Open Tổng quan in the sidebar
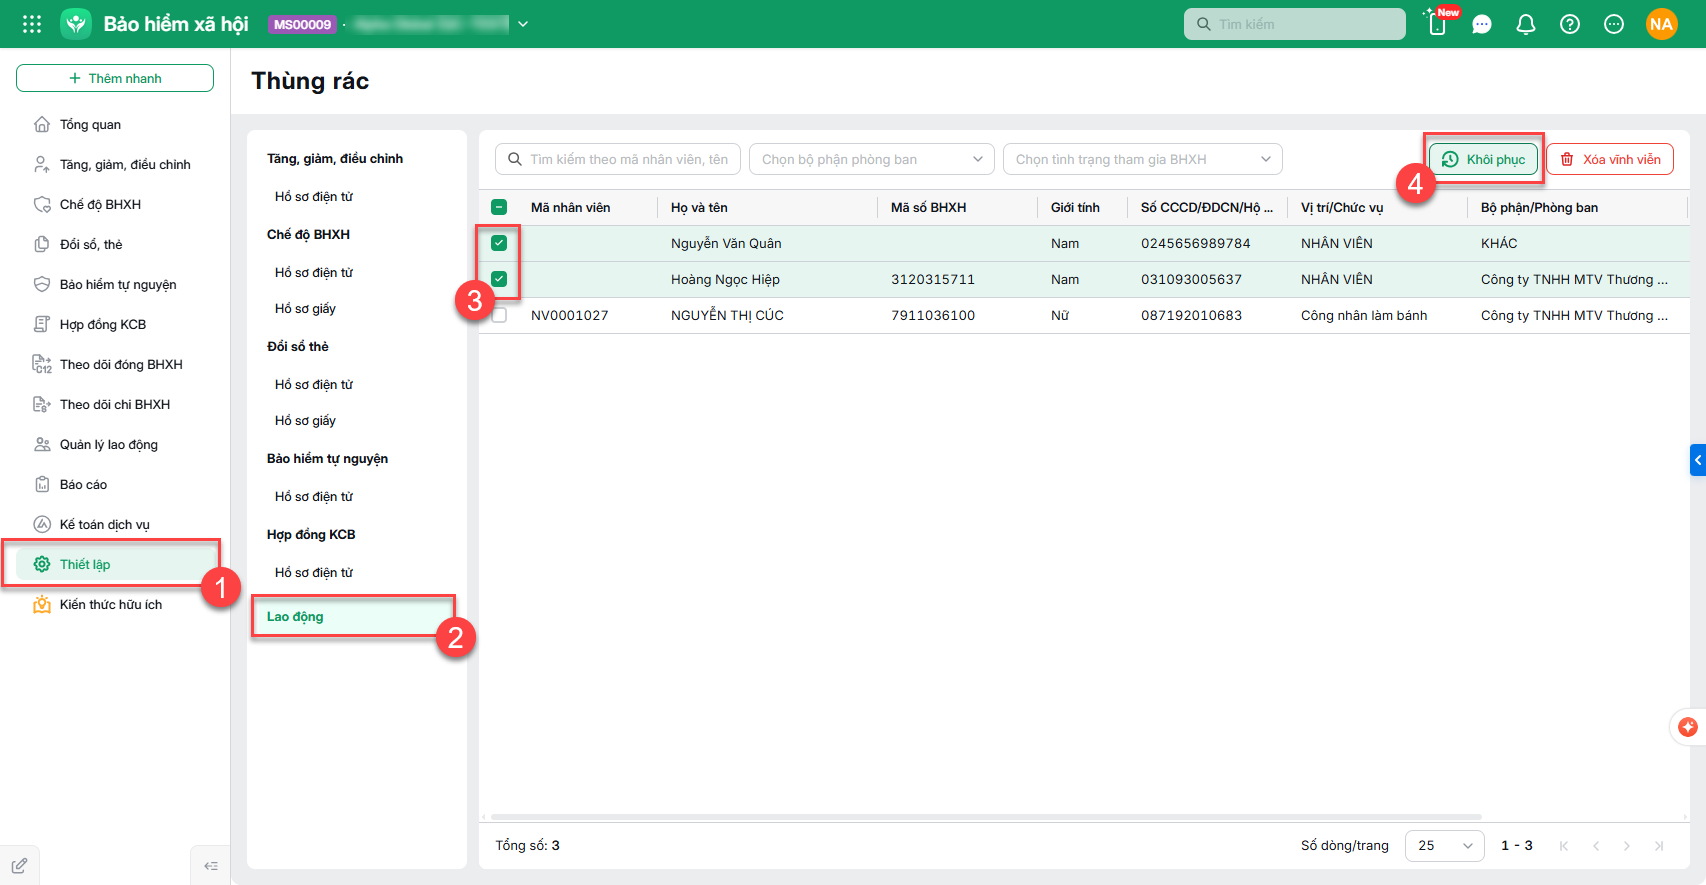 coord(115,124)
